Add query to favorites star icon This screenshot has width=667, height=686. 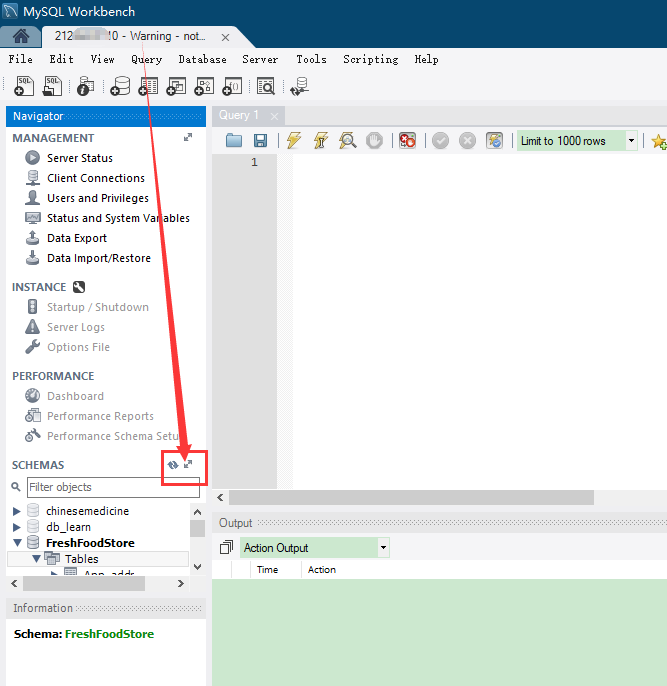point(659,141)
